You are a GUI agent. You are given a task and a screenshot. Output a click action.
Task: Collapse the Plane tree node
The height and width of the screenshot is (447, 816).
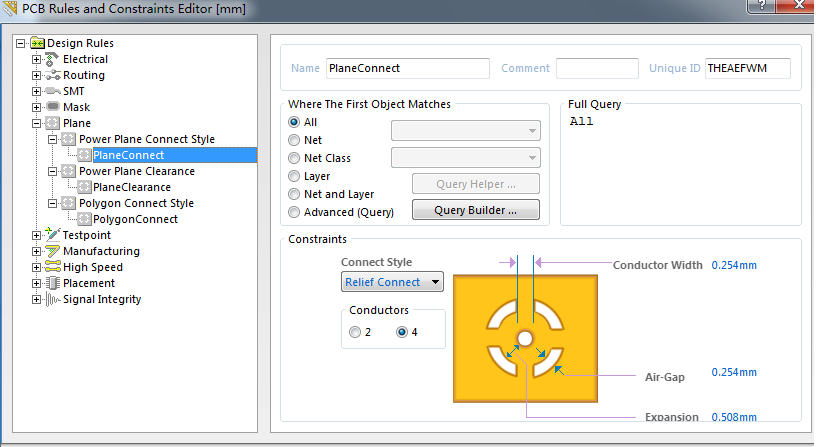[x=36, y=123]
